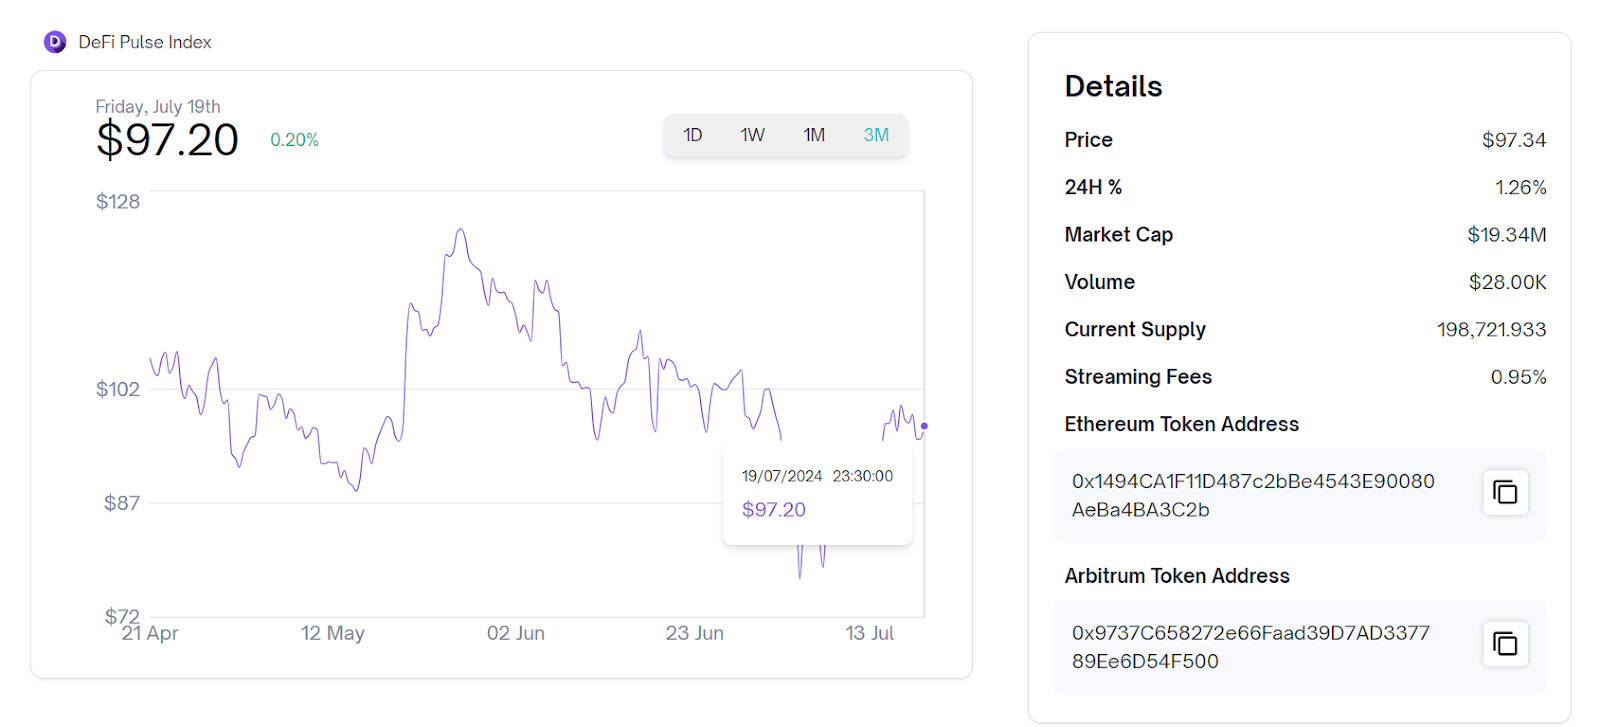The width and height of the screenshot is (1600, 727).
Task: Click the Ethereum Token Address label
Action: [x=1182, y=424]
